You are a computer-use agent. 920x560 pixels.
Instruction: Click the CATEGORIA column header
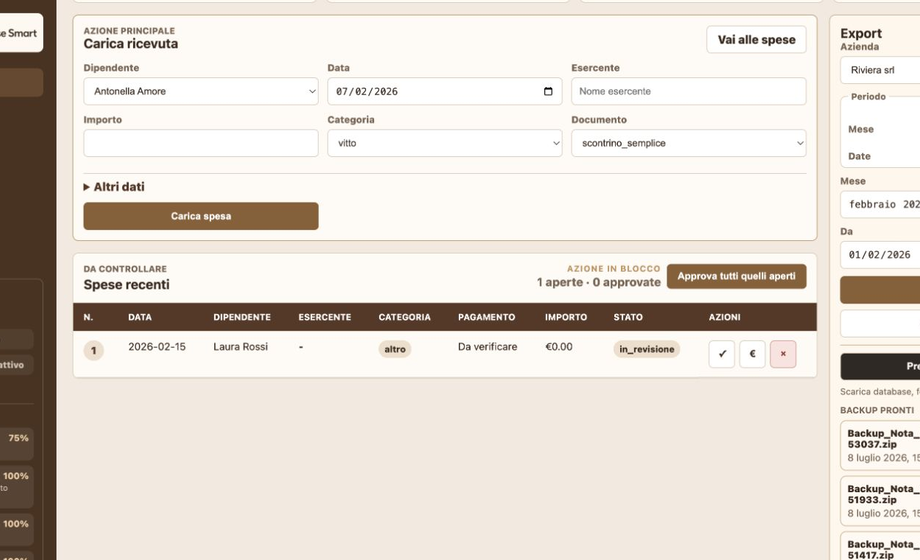click(x=404, y=317)
